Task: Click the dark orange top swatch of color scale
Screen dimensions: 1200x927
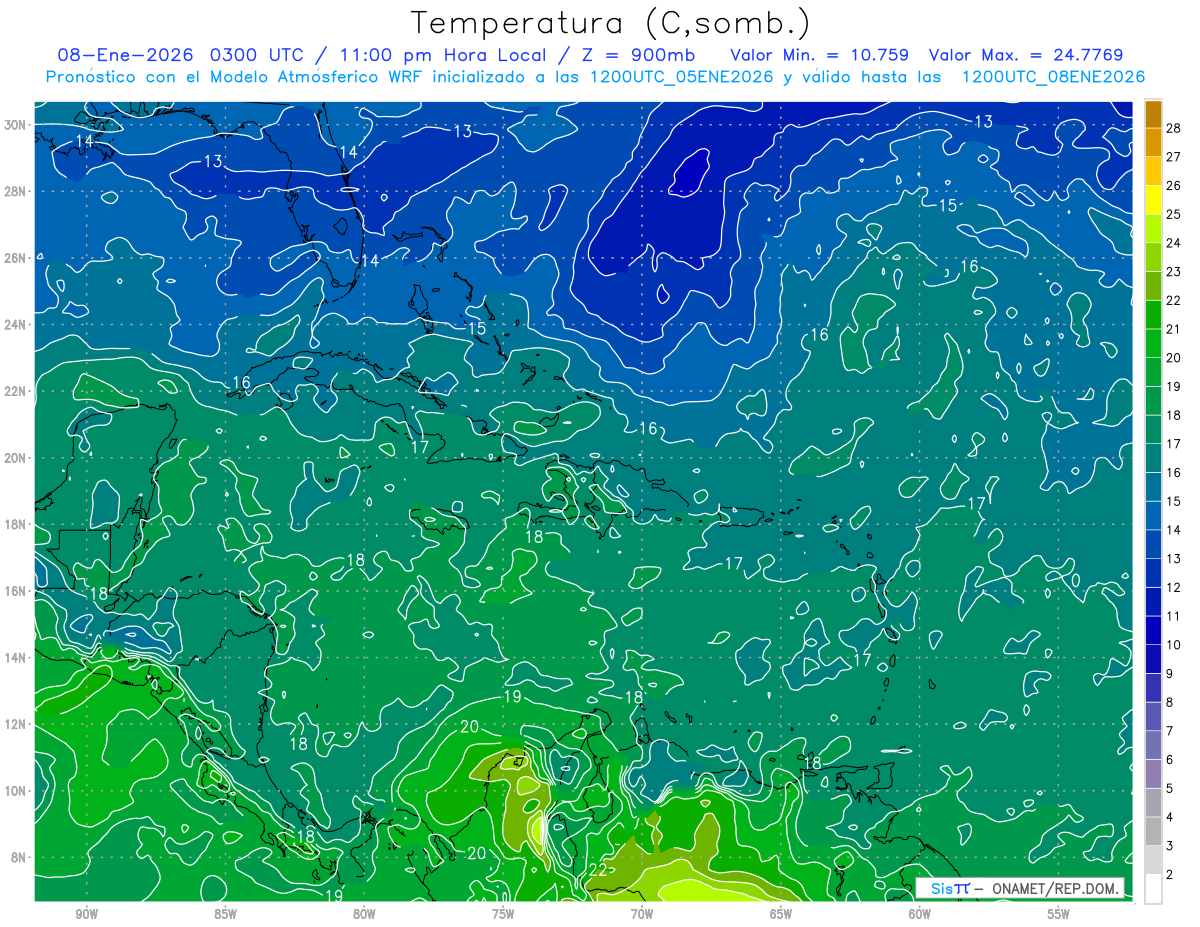Action: 1153,114
